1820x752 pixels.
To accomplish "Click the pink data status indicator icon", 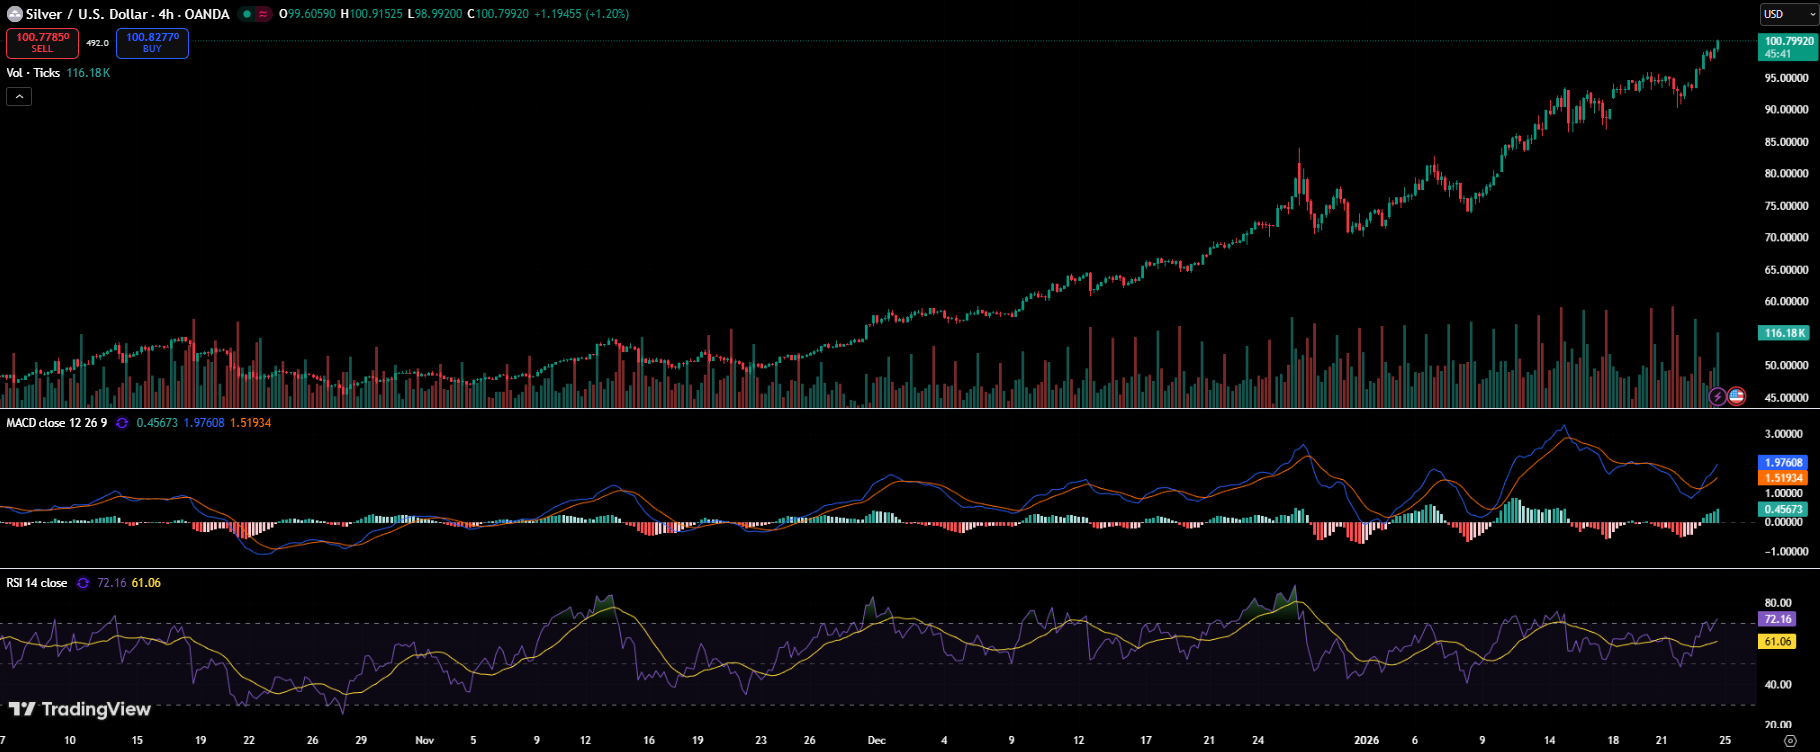I will pos(263,14).
